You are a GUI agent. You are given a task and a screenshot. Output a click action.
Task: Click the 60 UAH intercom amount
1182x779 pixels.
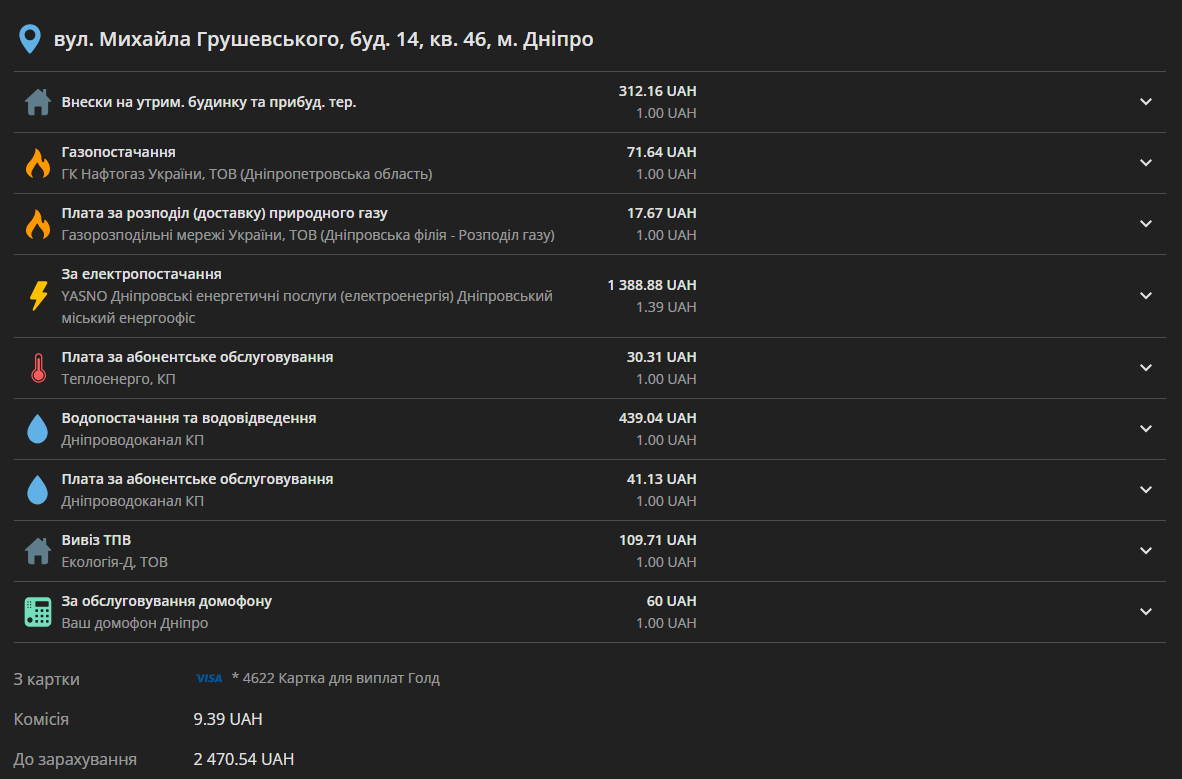[671, 601]
